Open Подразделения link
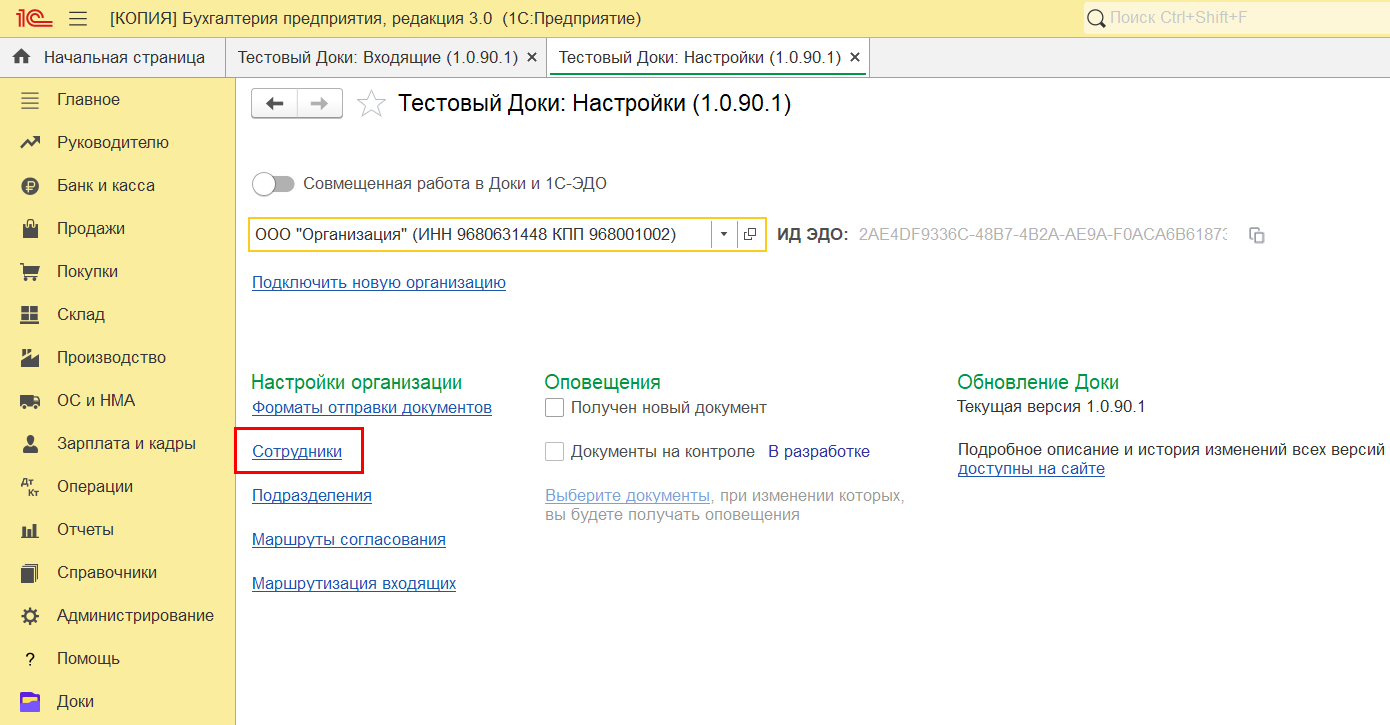This screenshot has width=1390, height=725. (x=312, y=496)
